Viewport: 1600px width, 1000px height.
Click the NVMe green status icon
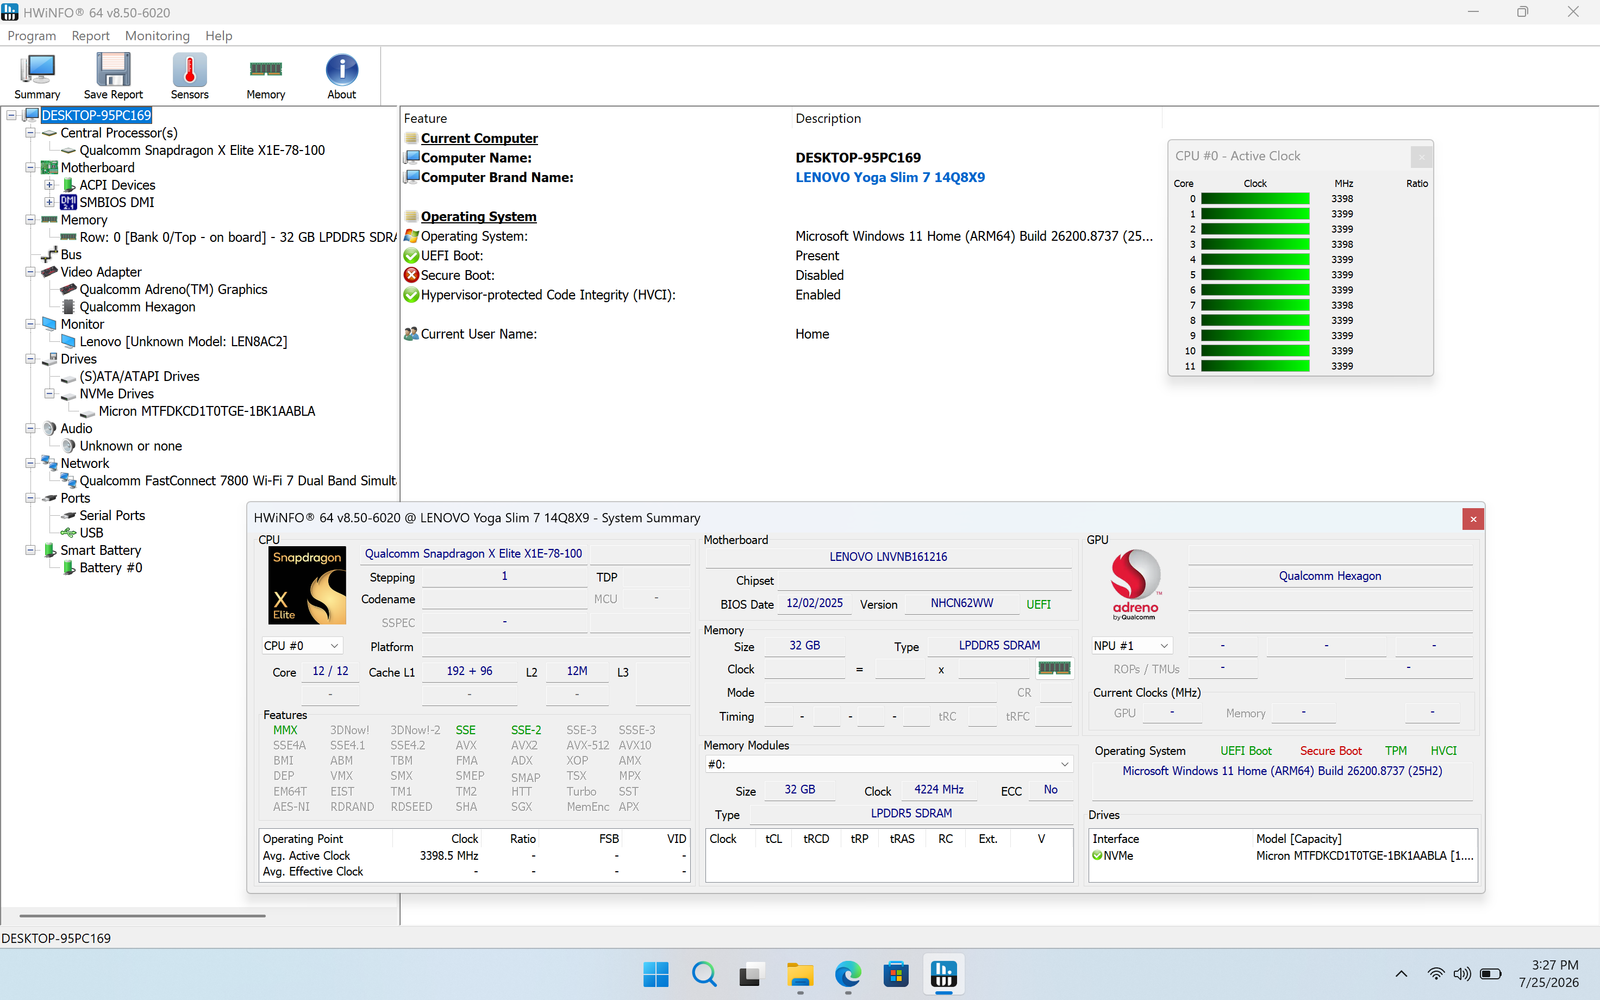1097,856
